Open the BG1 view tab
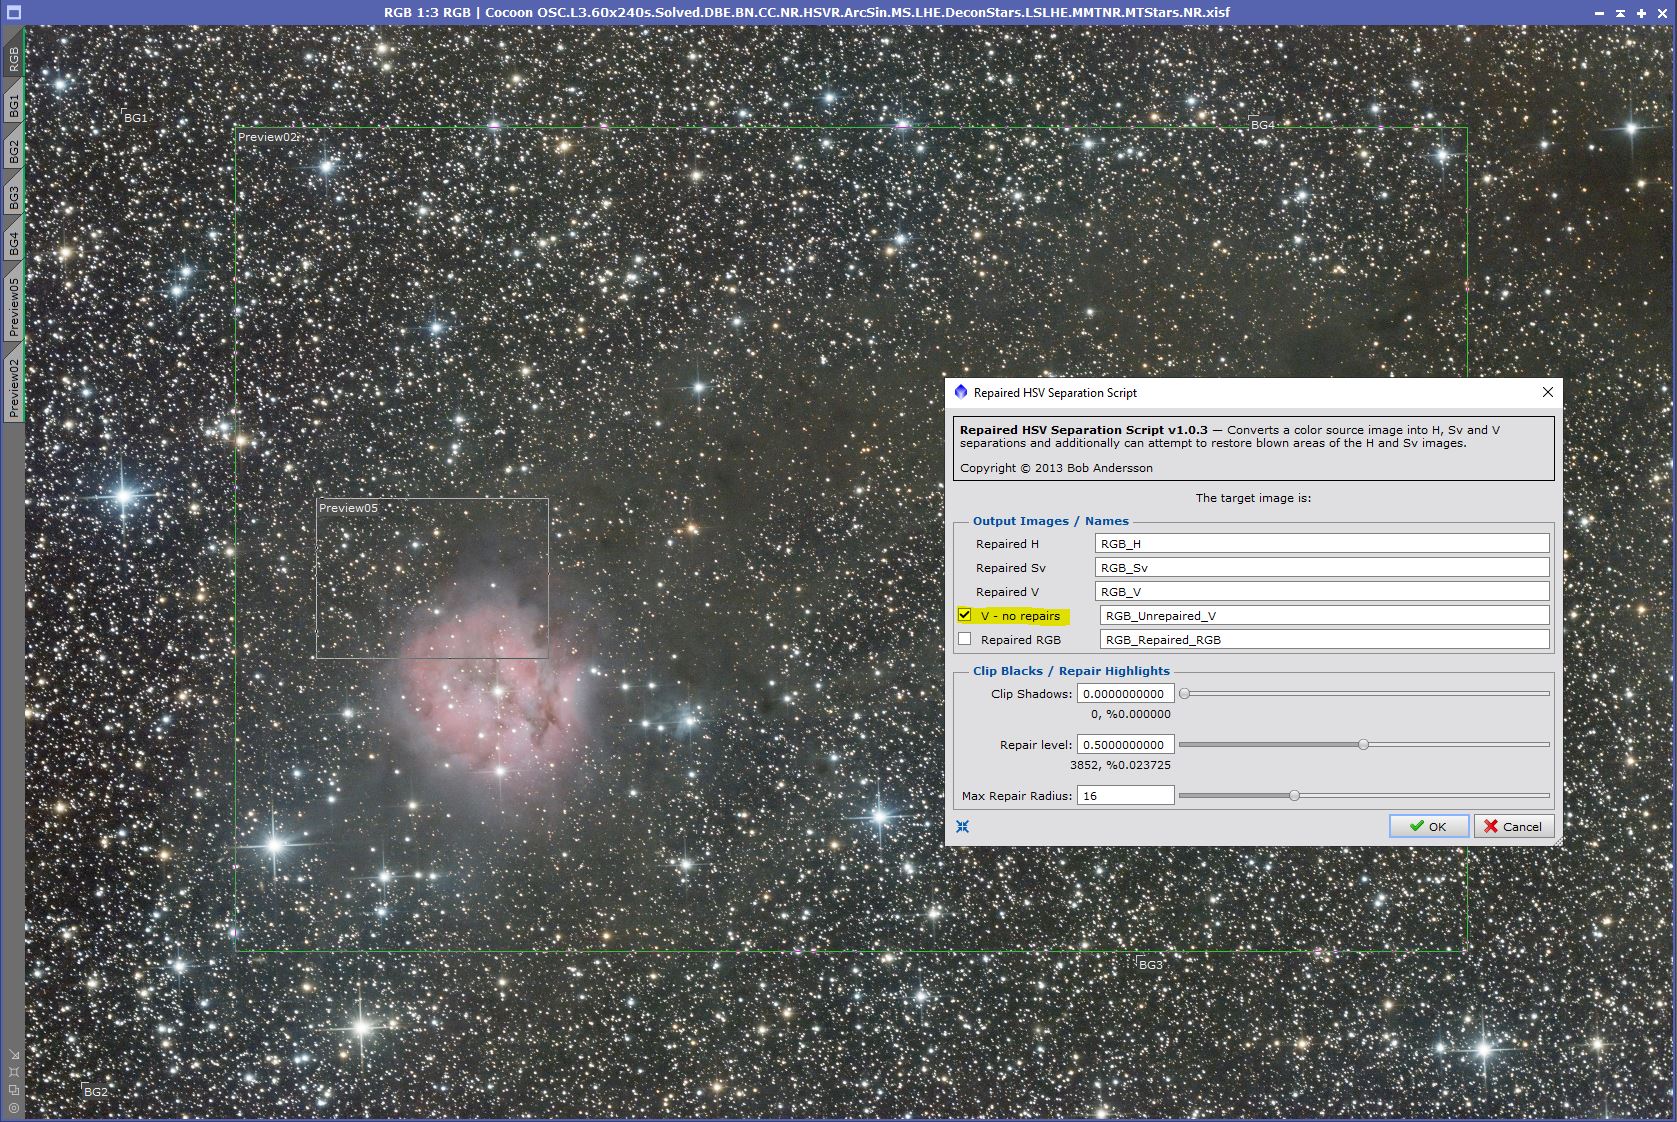Viewport: 1677px width, 1122px height. pos(13,100)
